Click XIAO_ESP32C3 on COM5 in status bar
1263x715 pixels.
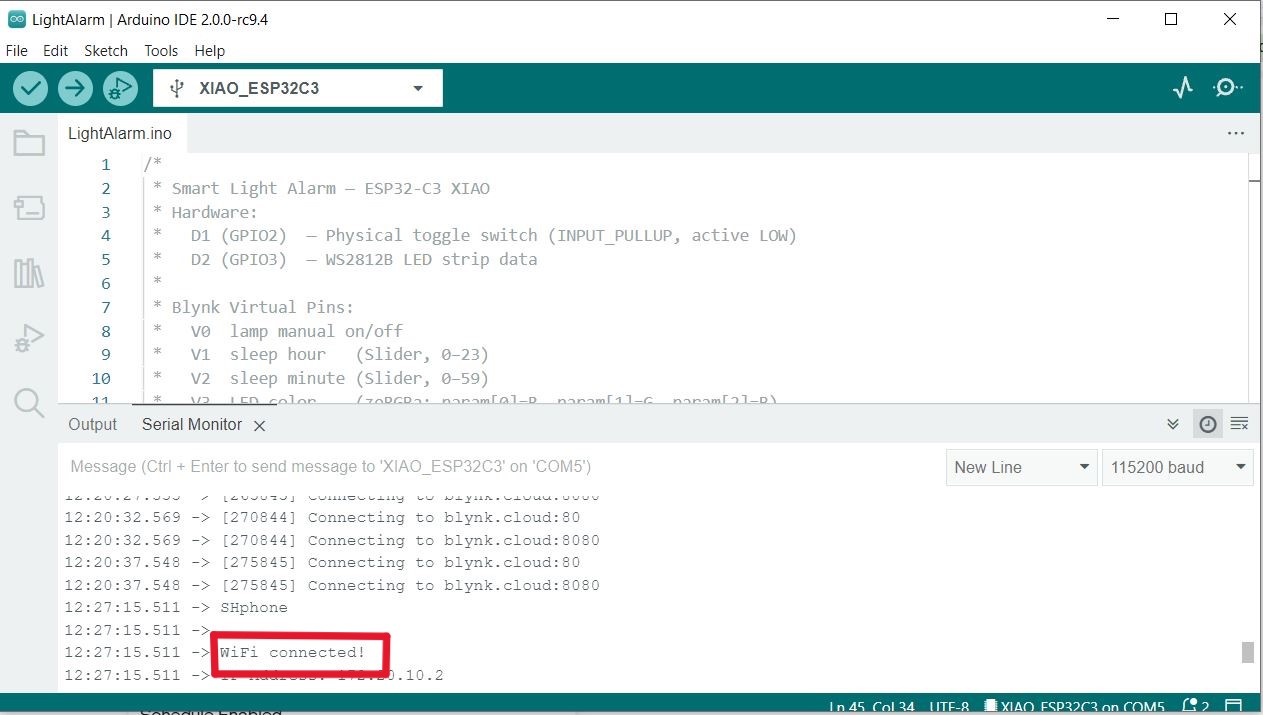(1075, 707)
